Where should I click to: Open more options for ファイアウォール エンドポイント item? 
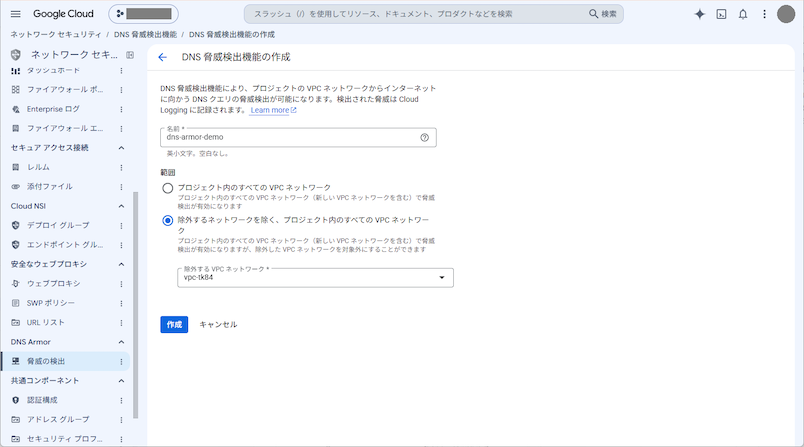[x=122, y=129]
